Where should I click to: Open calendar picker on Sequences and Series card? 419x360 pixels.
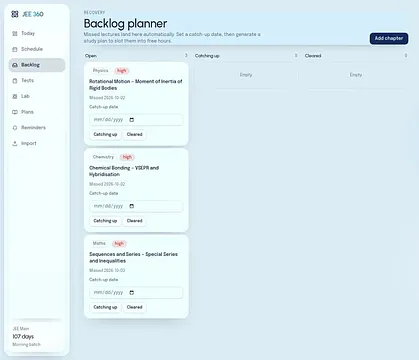pos(132,292)
